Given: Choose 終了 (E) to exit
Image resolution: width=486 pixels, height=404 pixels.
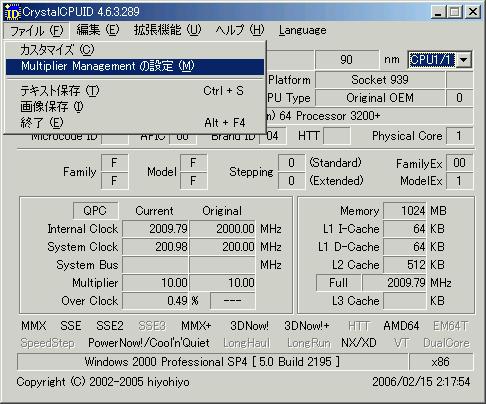Looking at the screenshot, I should click(x=135, y=123).
